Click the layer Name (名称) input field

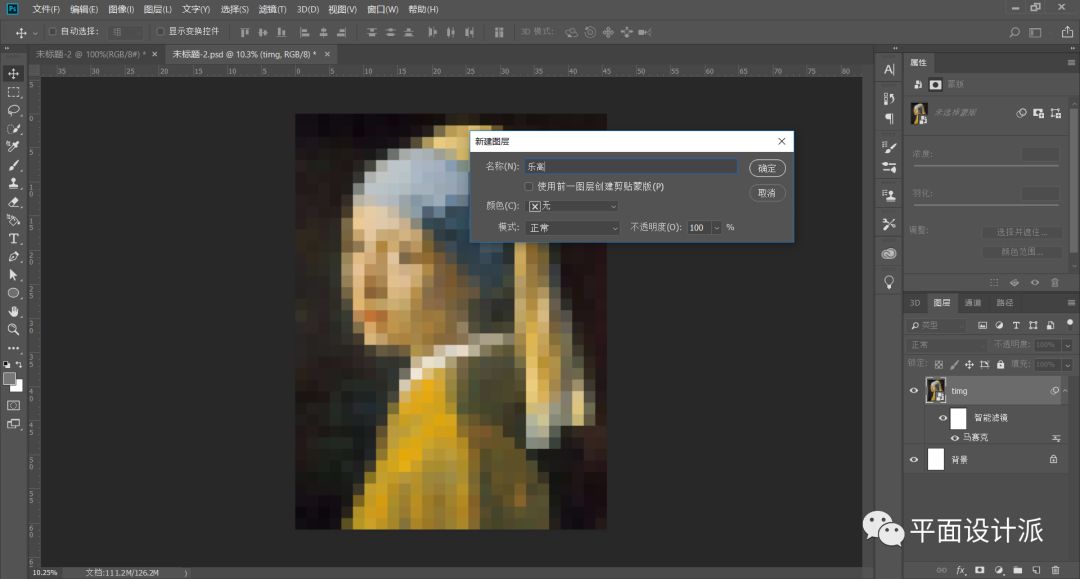[630, 167]
